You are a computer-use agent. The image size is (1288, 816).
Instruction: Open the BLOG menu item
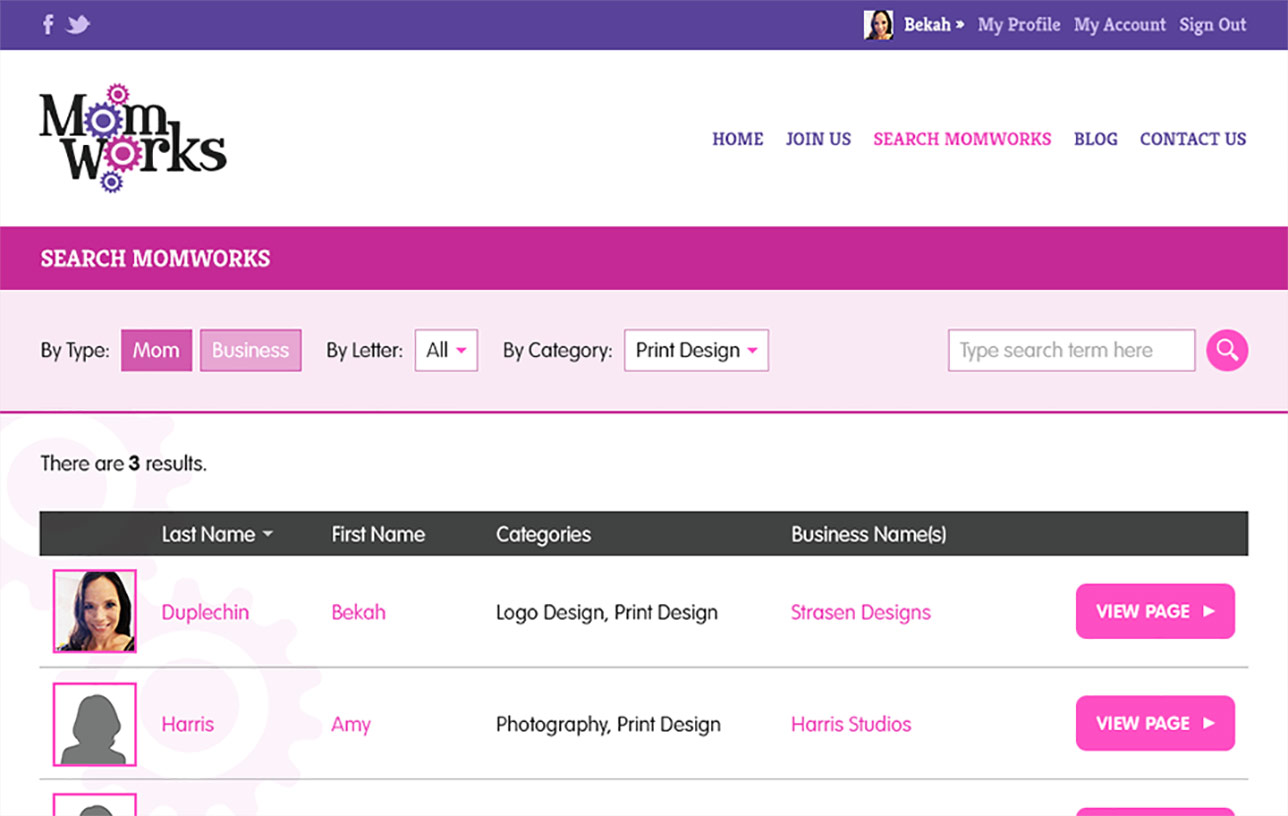[x=1096, y=139]
